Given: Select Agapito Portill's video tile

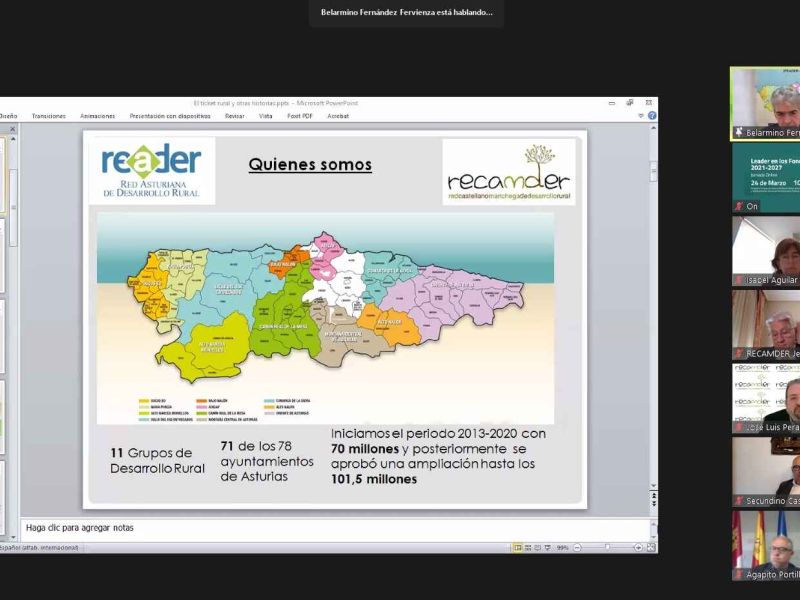Looking at the screenshot, I should tap(766, 546).
